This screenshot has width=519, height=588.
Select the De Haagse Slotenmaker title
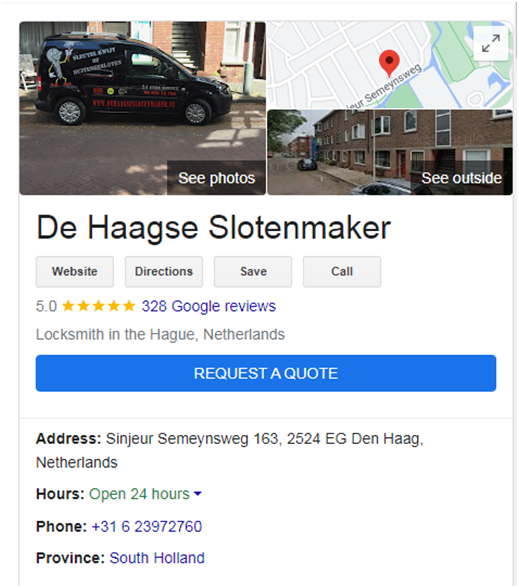pyautogui.click(x=213, y=228)
